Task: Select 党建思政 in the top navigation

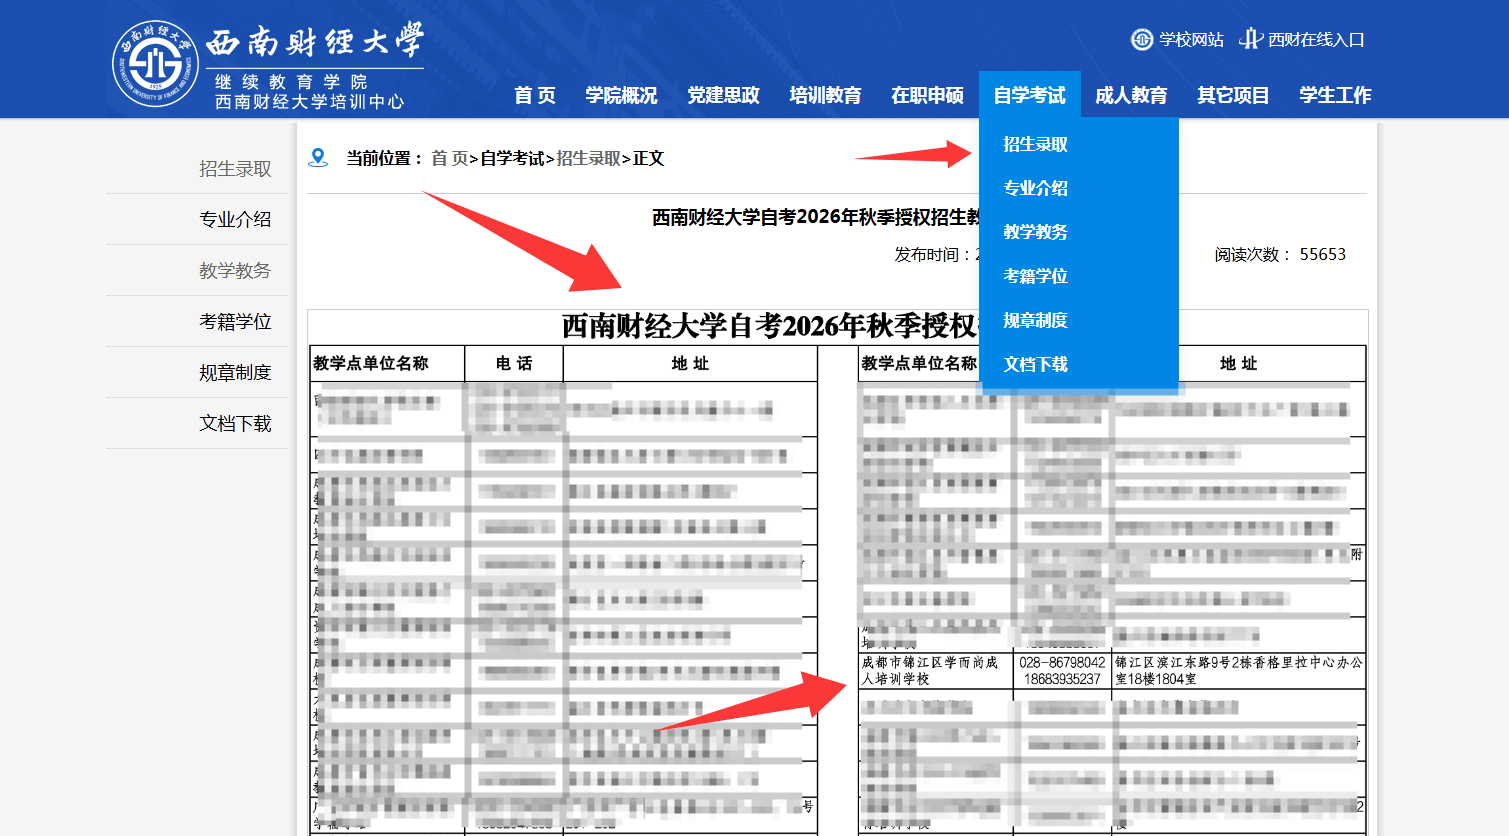Action: pos(723,95)
